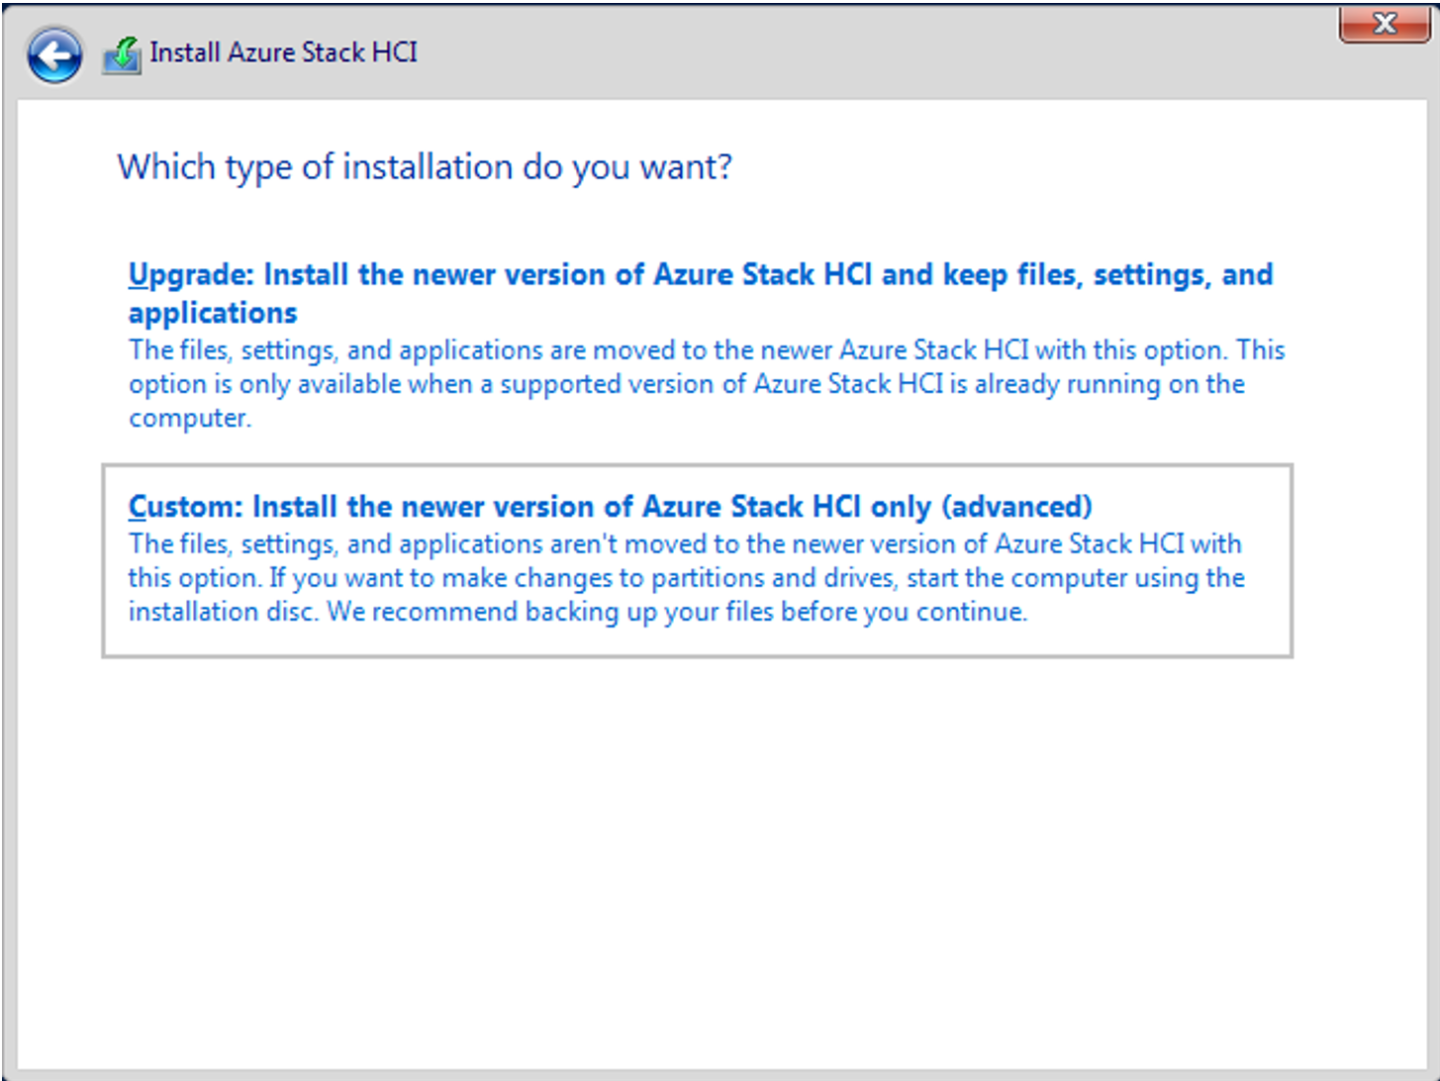The height and width of the screenshot is (1081, 1440).
Task: Click the Custom option's bold heading text
Action: click(610, 506)
